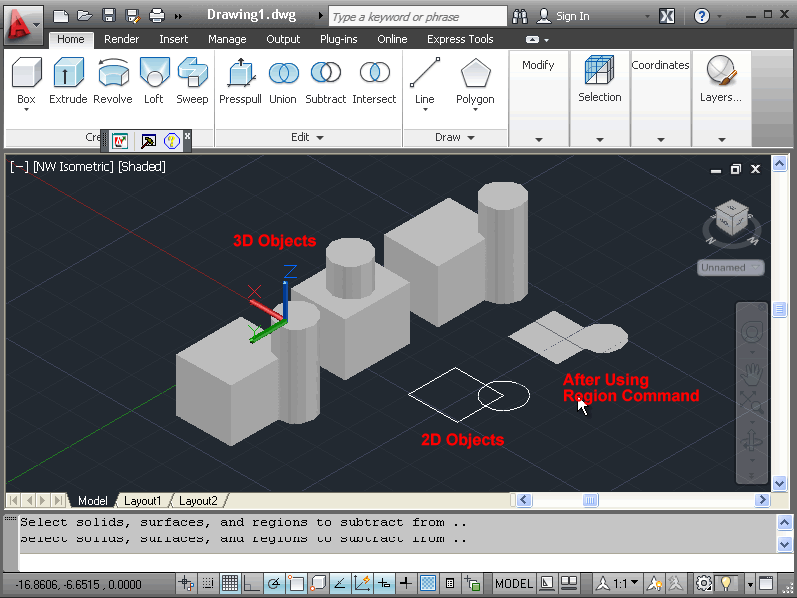Pick the Sweep tool
The image size is (797, 598).
pyautogui.click(x=192, y=81)
